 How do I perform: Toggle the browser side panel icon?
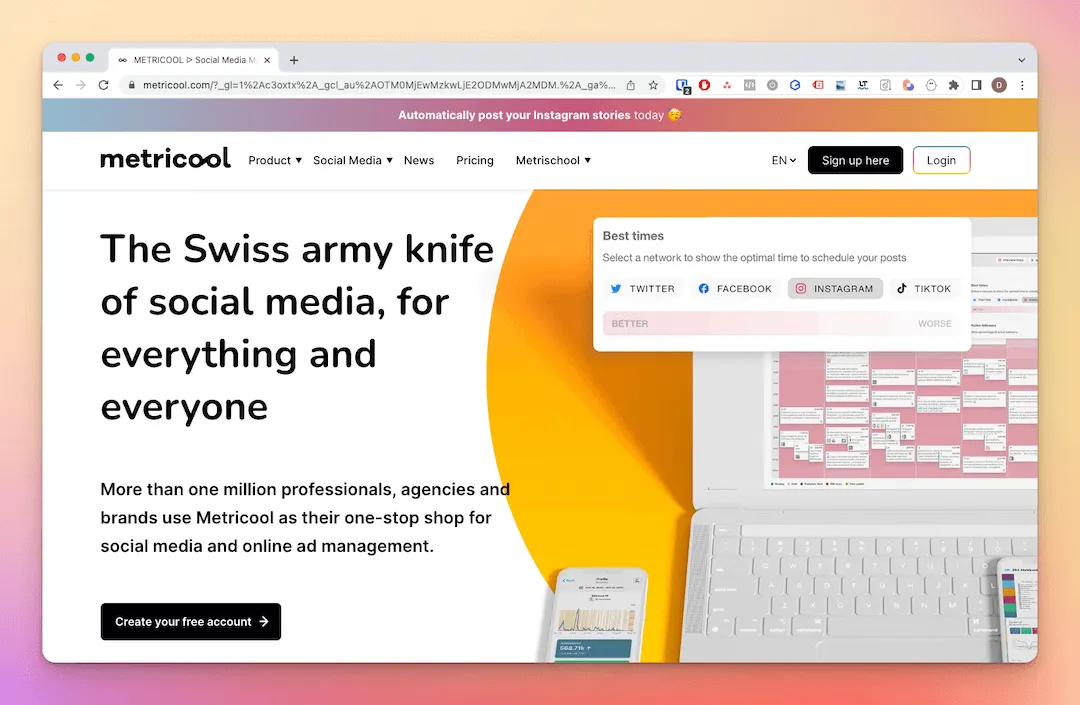(x=976, y=85)
